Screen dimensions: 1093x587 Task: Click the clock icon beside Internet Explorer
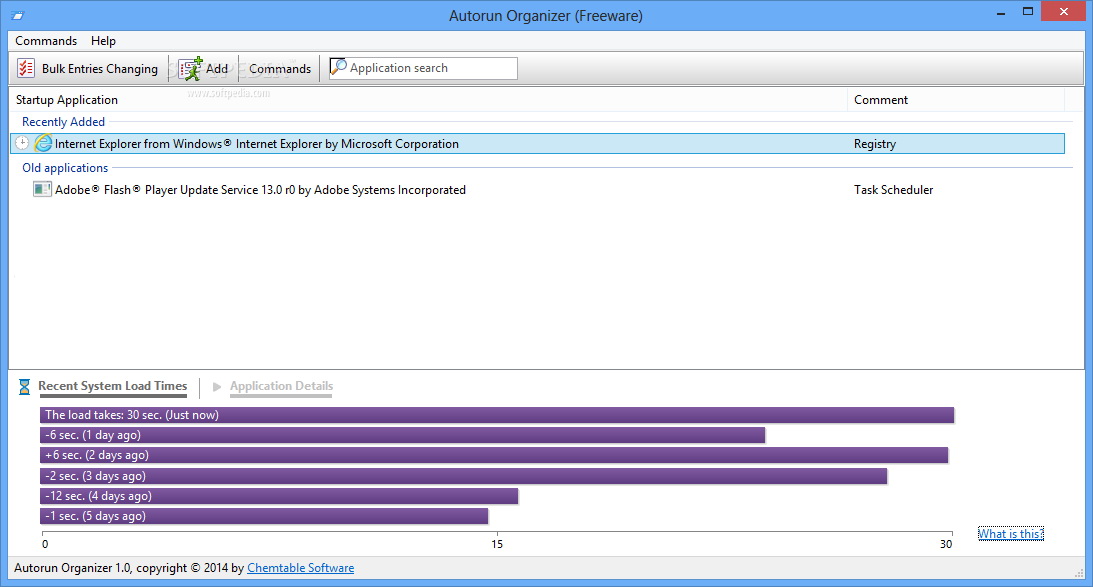click(23, 143)
